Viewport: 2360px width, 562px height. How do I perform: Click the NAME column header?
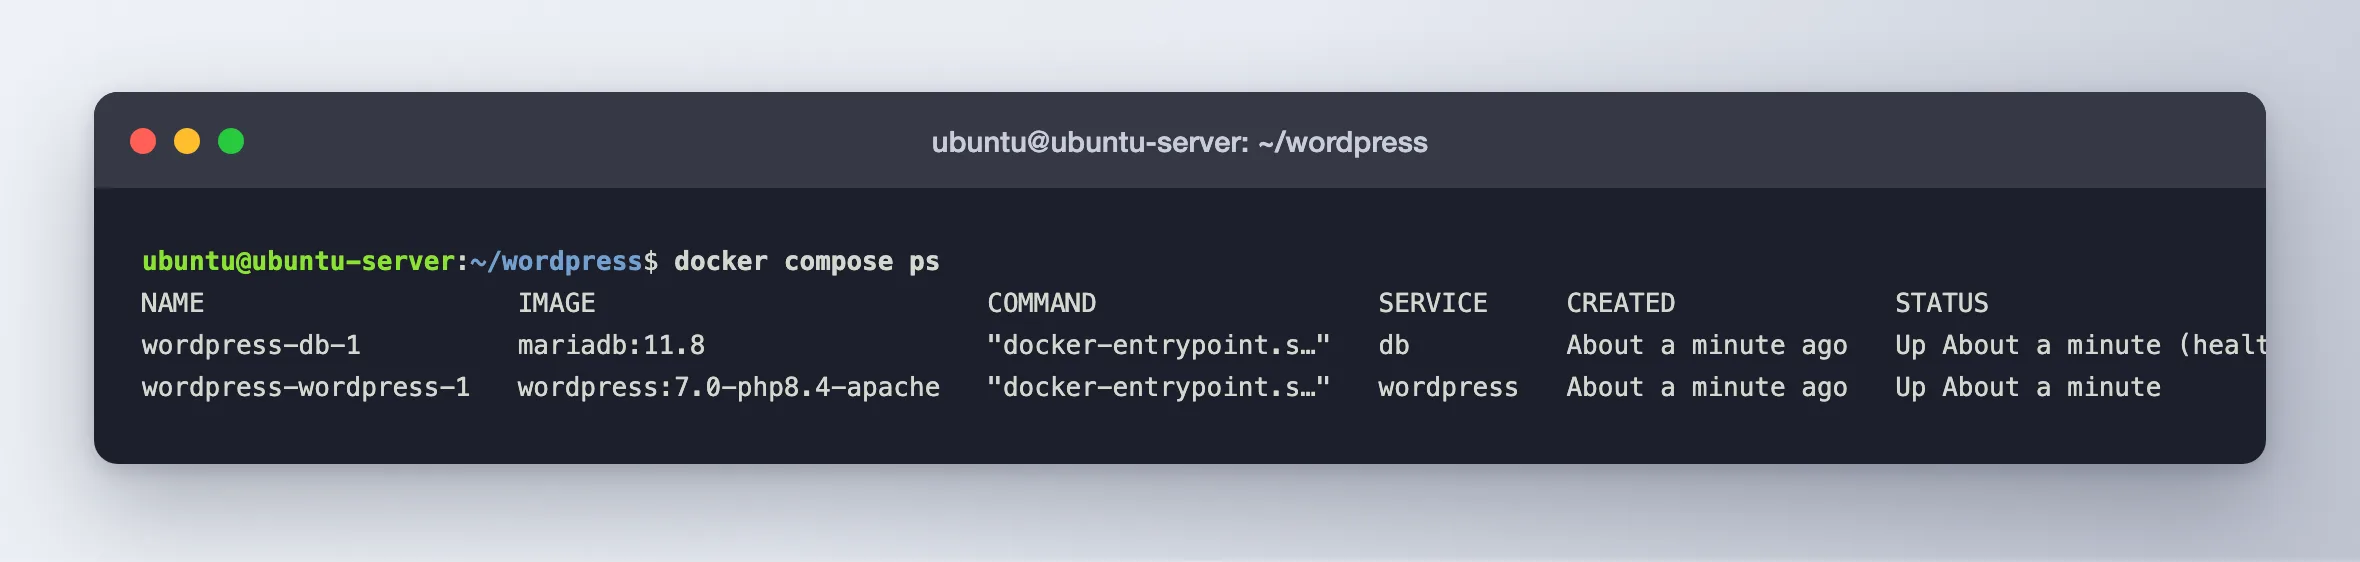[172, 303]
